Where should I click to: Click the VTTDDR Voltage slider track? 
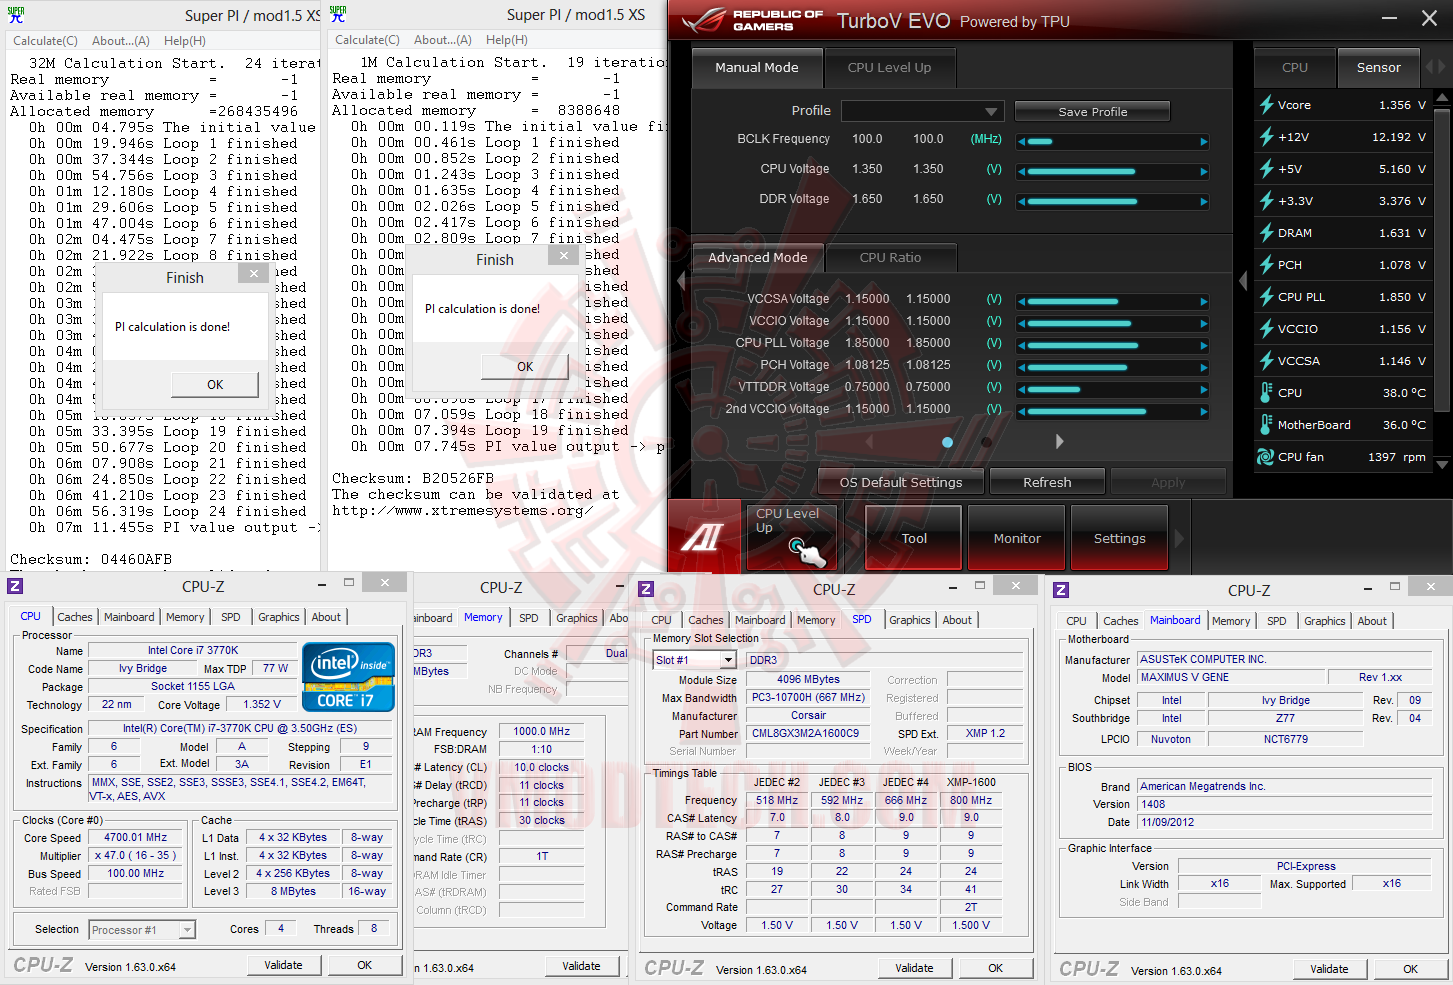pos(1113,389)
